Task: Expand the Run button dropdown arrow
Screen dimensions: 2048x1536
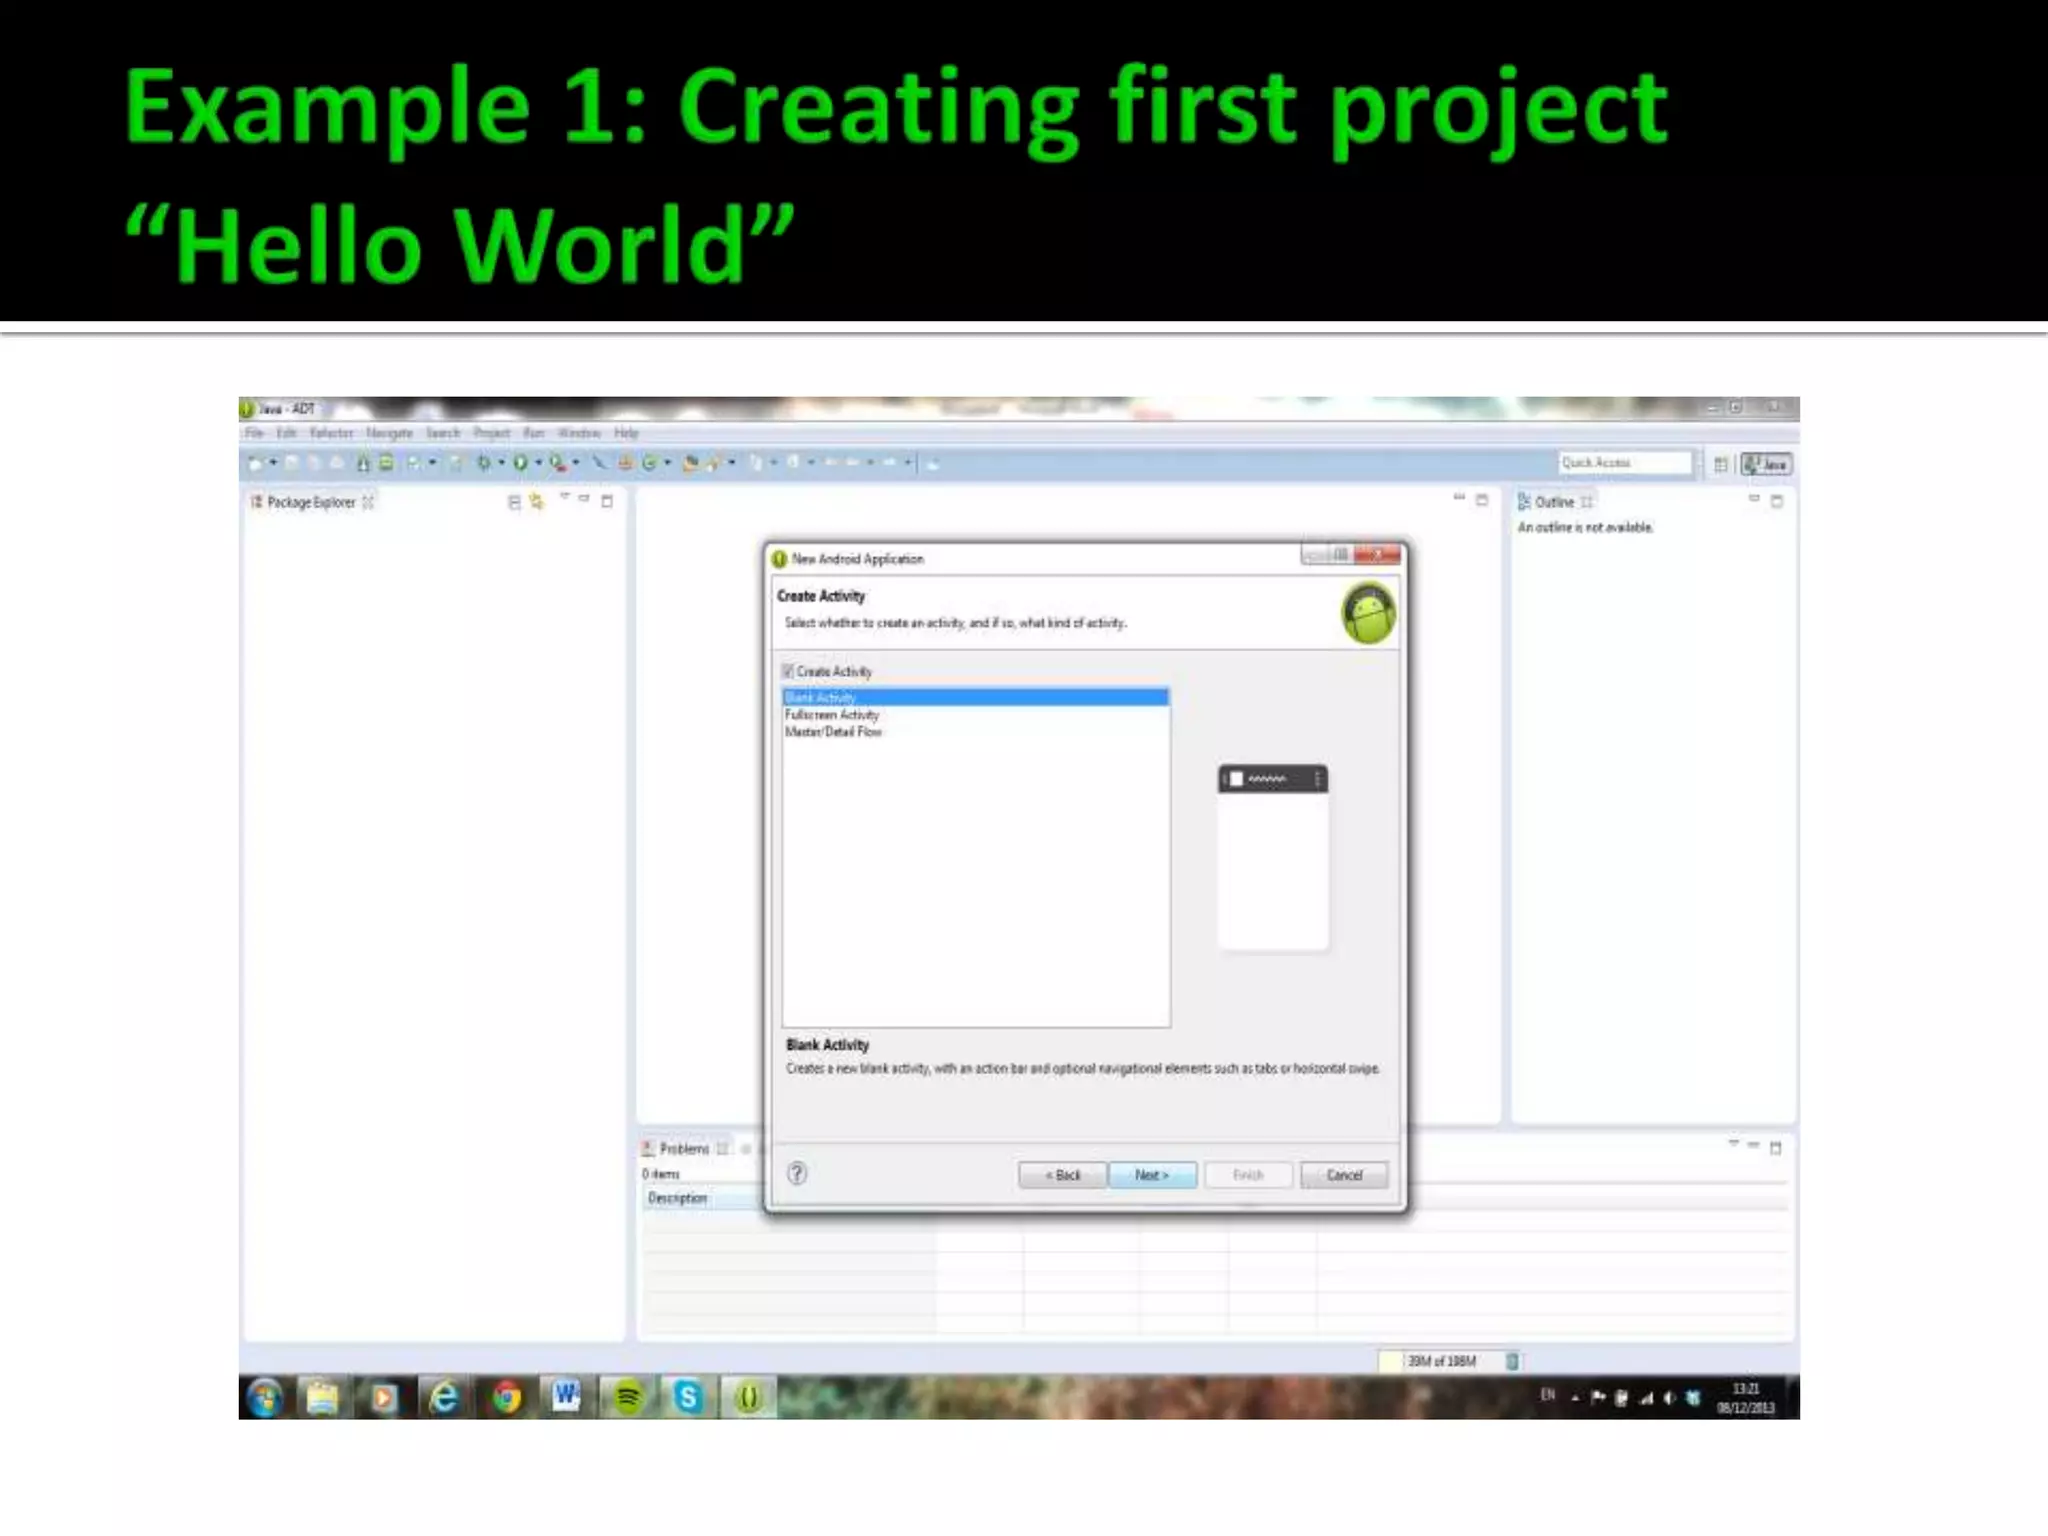Action: (x=538, y=463)
